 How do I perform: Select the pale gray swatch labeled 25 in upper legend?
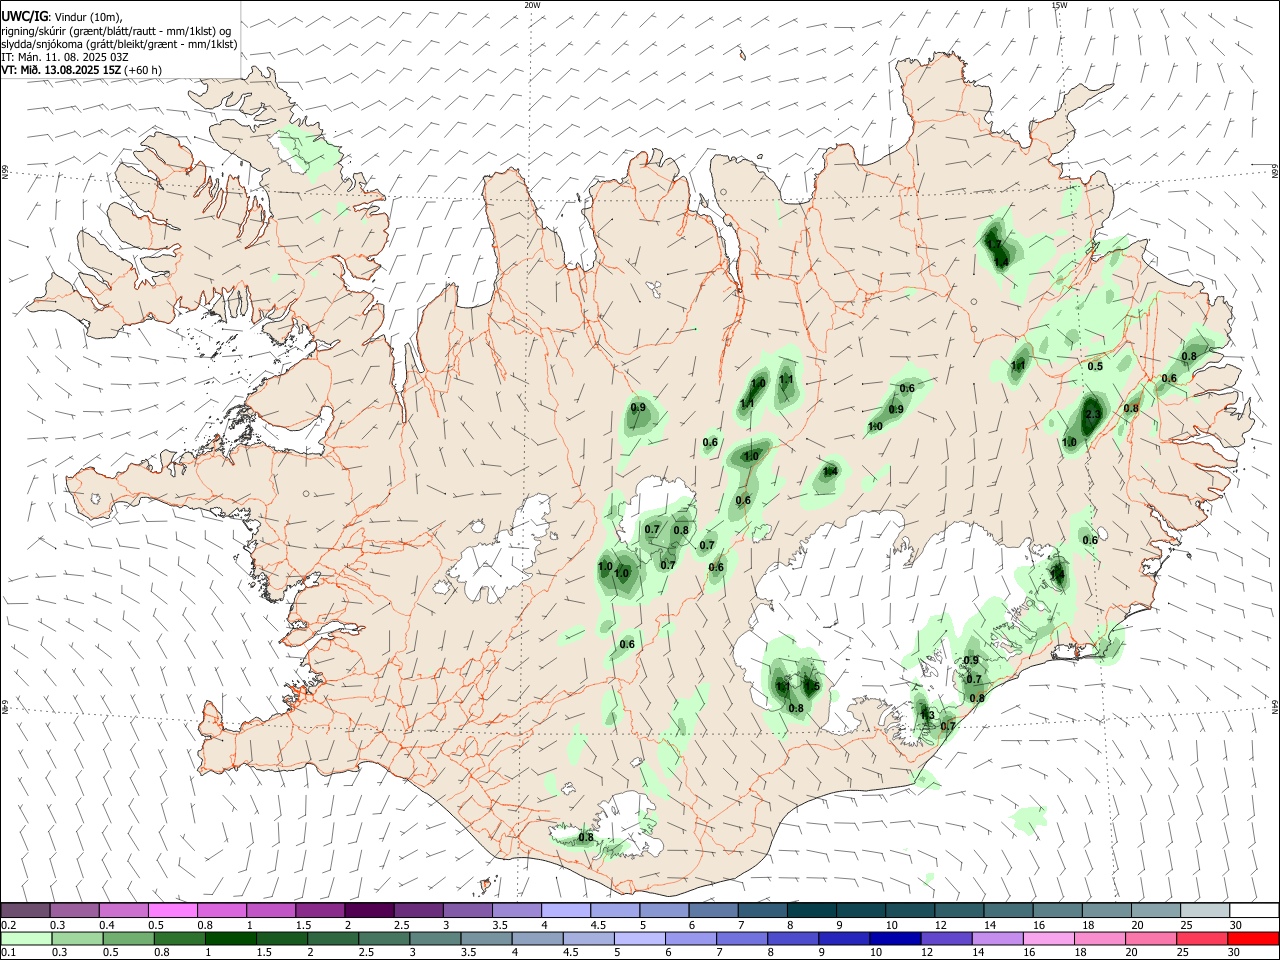(x=1204, y=910)
